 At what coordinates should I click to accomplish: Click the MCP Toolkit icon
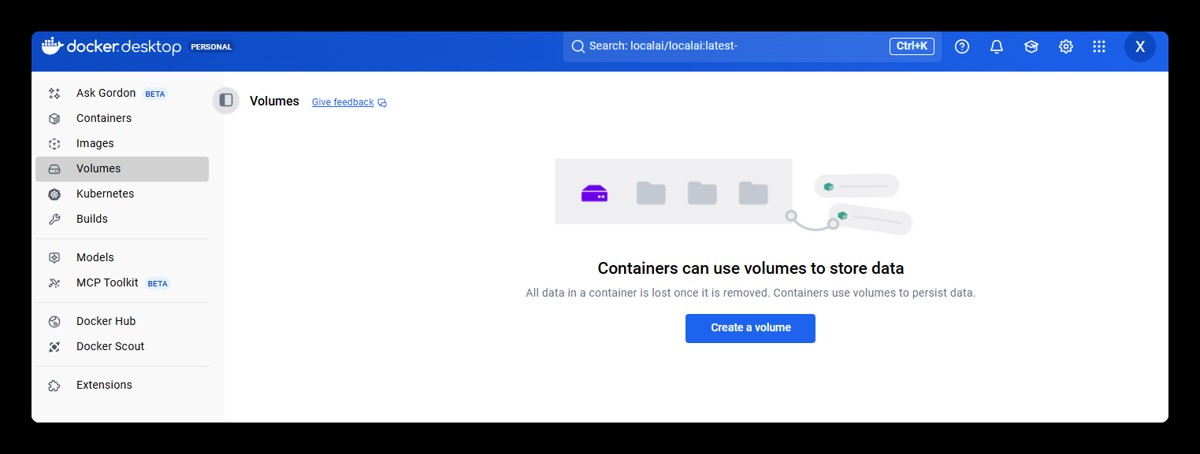point(54,283)
